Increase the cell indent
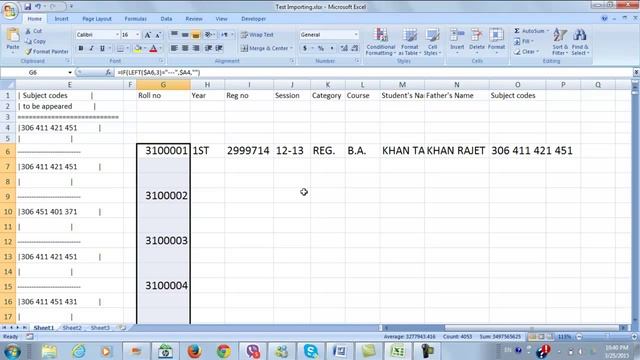The width and height of the screenshot is (640, 360). 219,48
